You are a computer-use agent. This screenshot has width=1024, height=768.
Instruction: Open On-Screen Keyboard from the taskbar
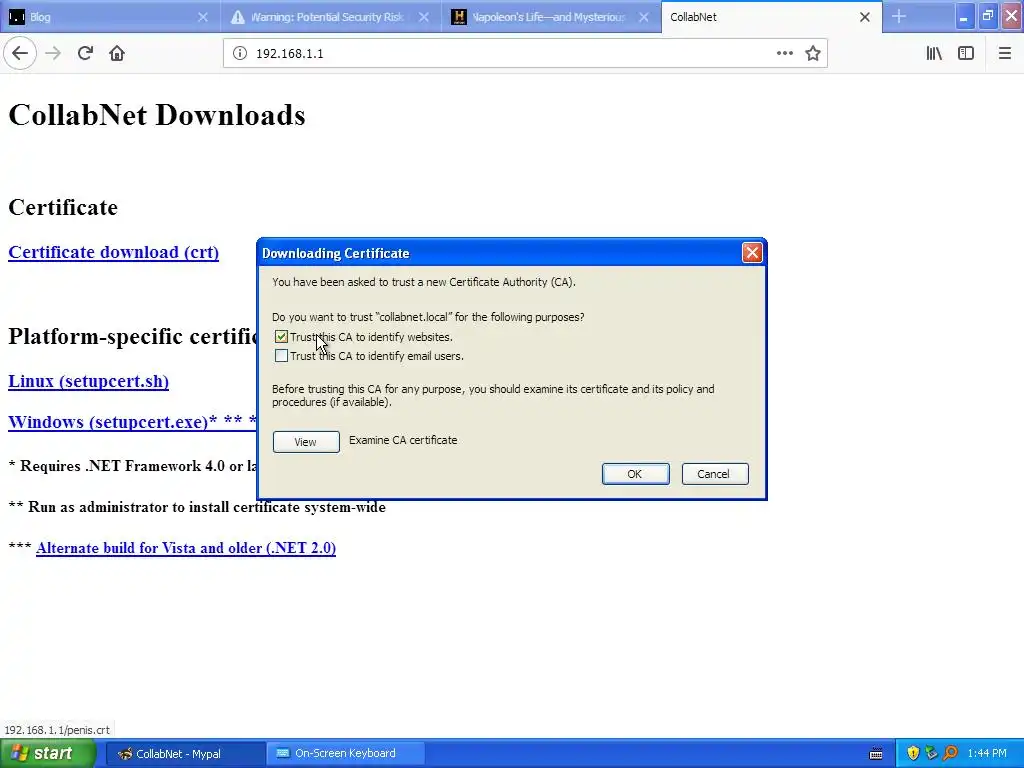(x=345, y=754)
